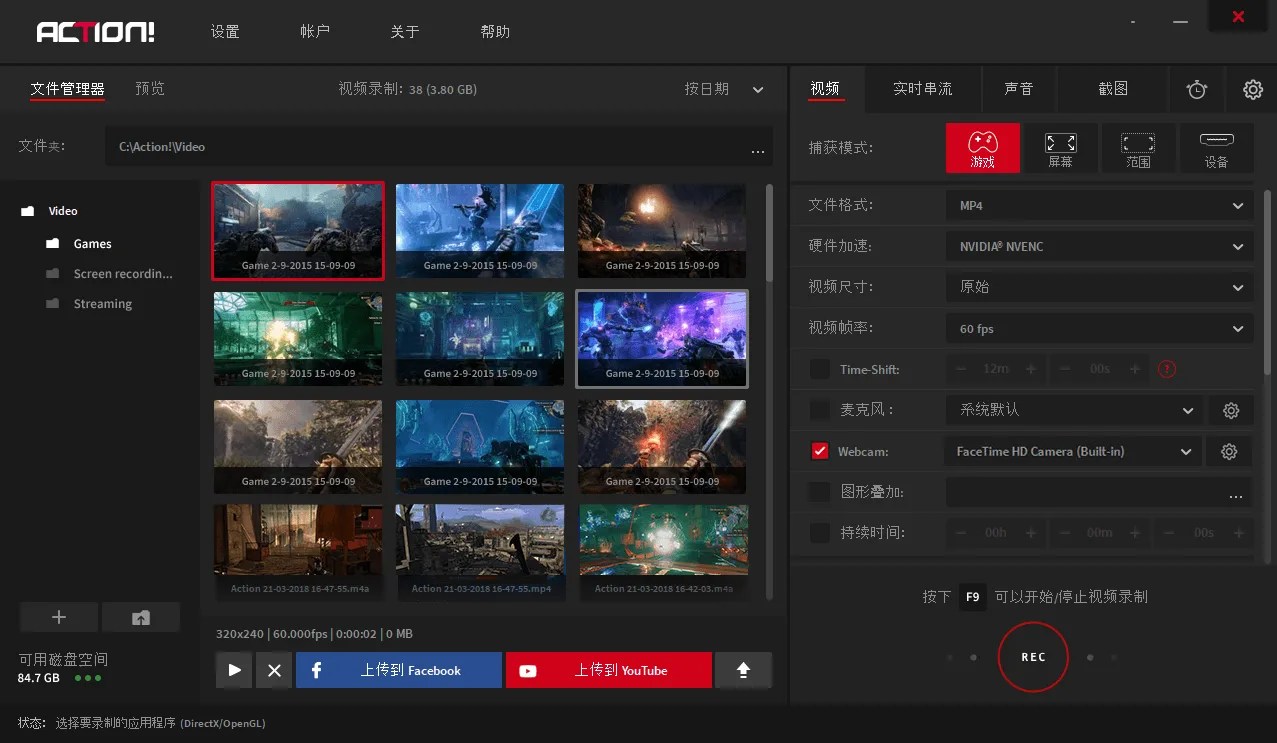Open the hardware acceleration NVIDIA NVENC dropdown
This screenshot has height=743, width=1277.
pos(1099,247)
